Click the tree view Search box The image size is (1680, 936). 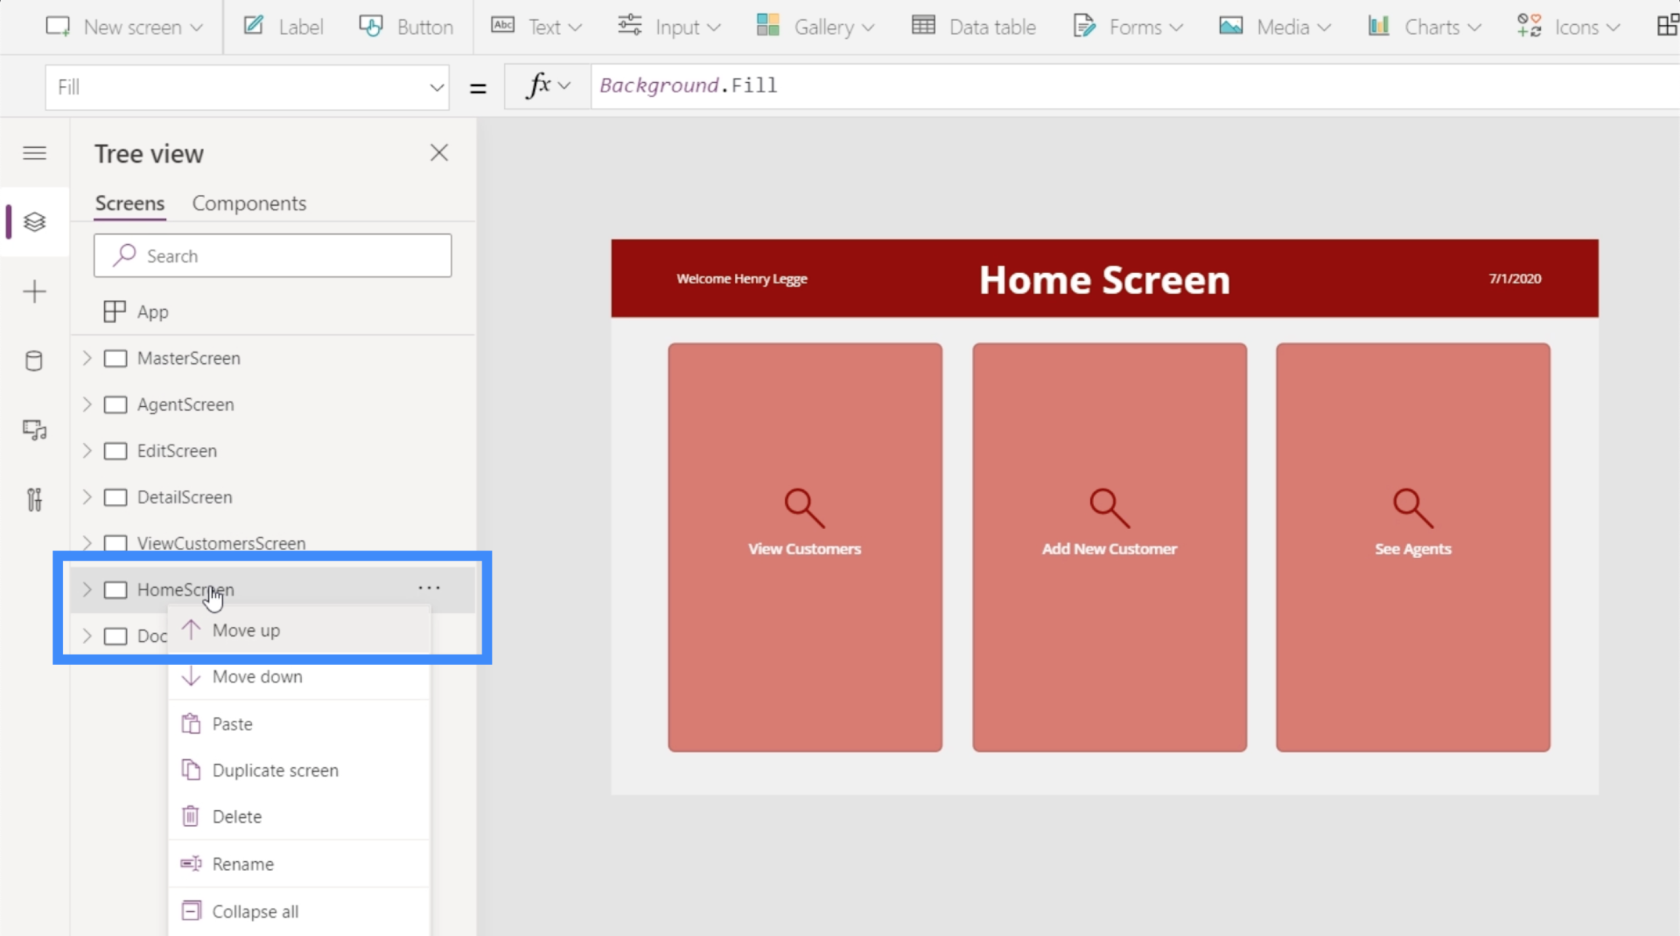tap(273, 256)
